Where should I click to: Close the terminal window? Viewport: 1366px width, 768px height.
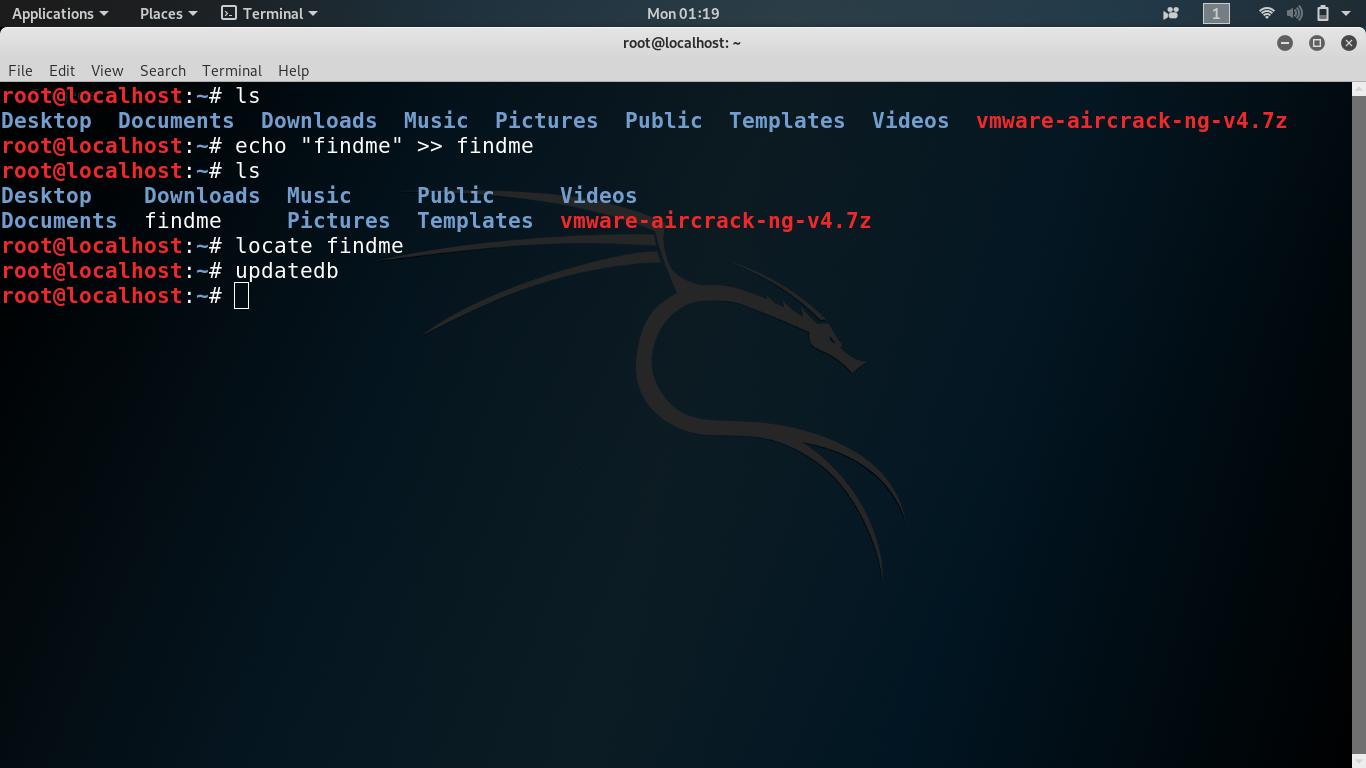click(1349, 43)
